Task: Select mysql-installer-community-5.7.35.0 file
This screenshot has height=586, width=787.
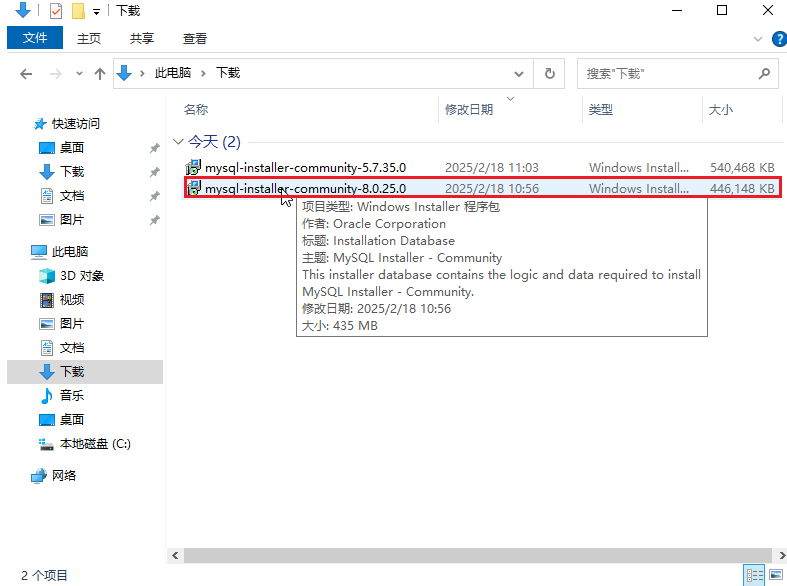Action: click(x=306, y=168)
